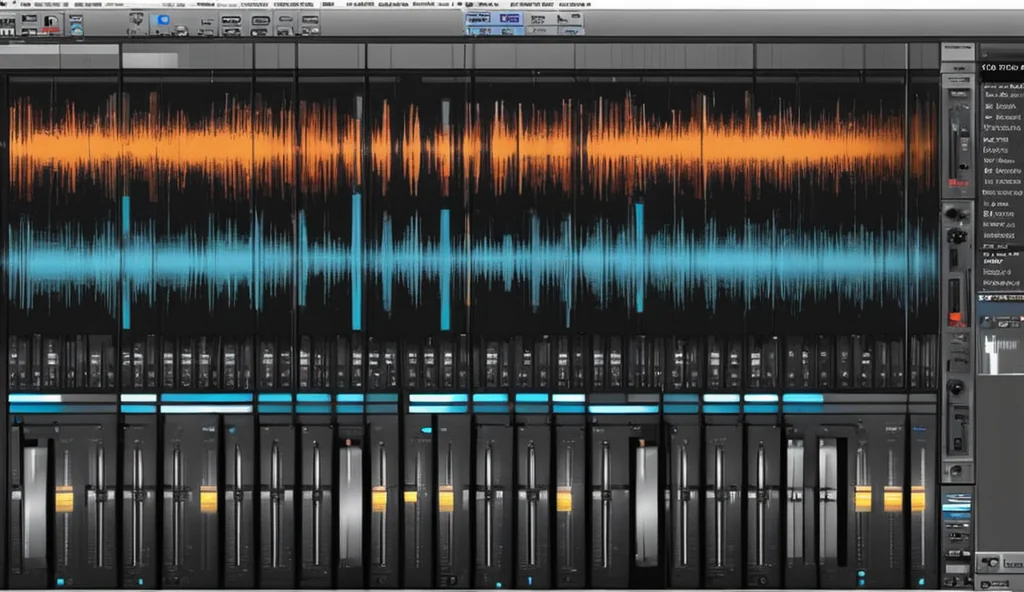Select the blue-highlighted row in right panel list
This screenshot has width=1024, height=592.
coord(1001,297)
